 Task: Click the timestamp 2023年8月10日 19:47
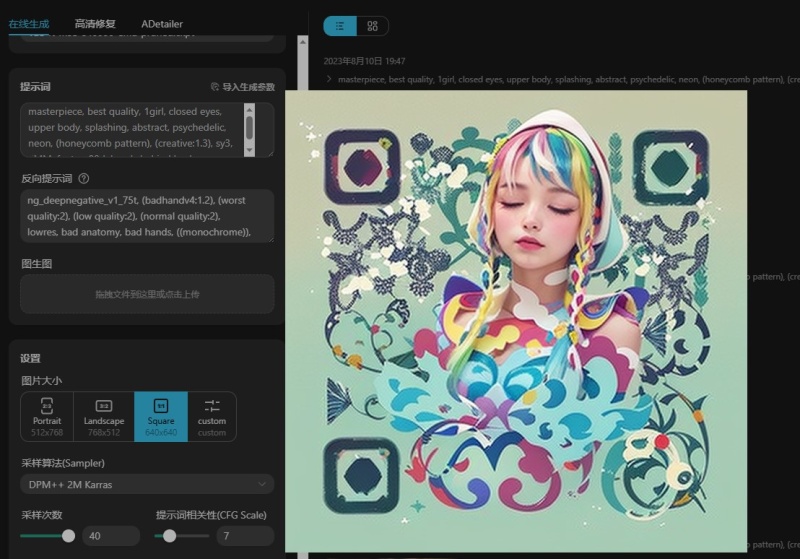tap(364, 61)
